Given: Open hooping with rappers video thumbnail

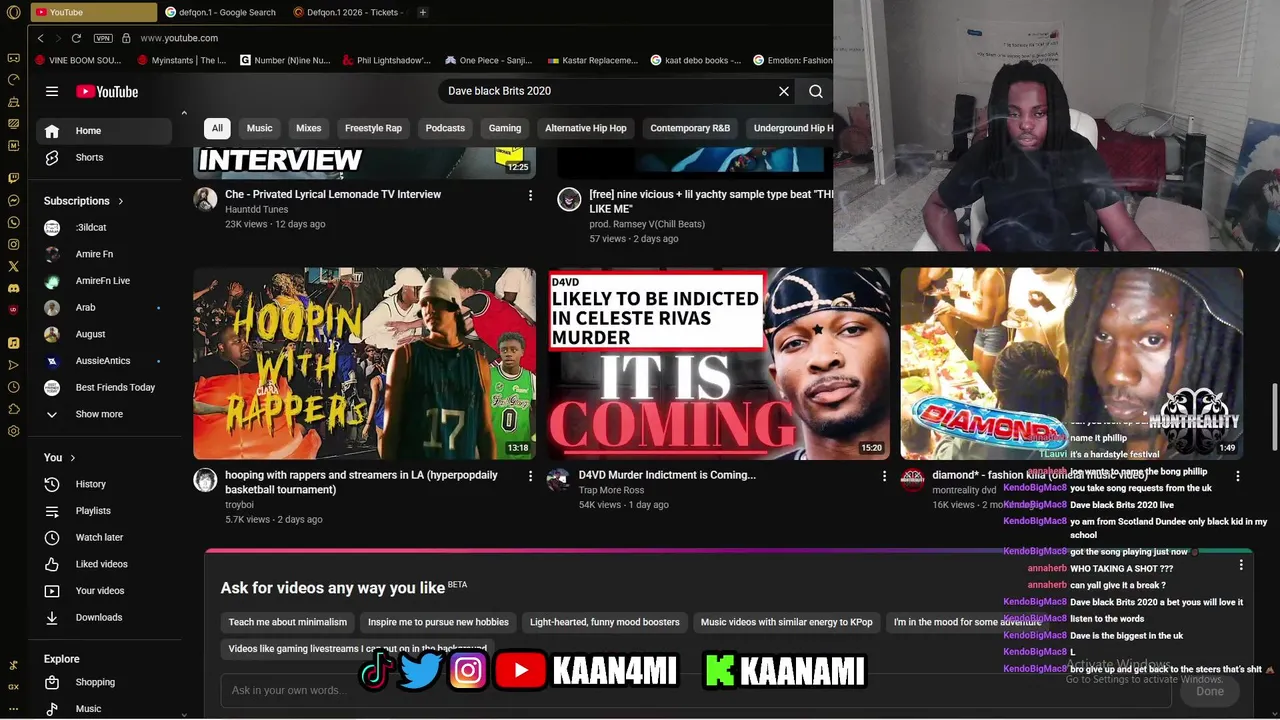Looking at the screenshot, I should pyautogui.click(x=364, y=364).
